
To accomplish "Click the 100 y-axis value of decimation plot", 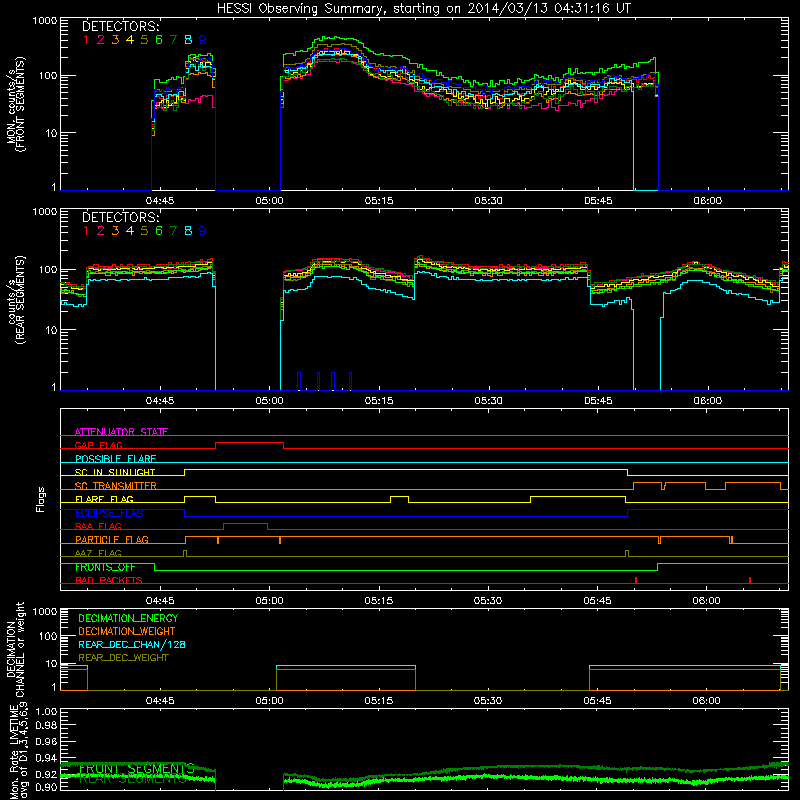I will coord(48,636).
